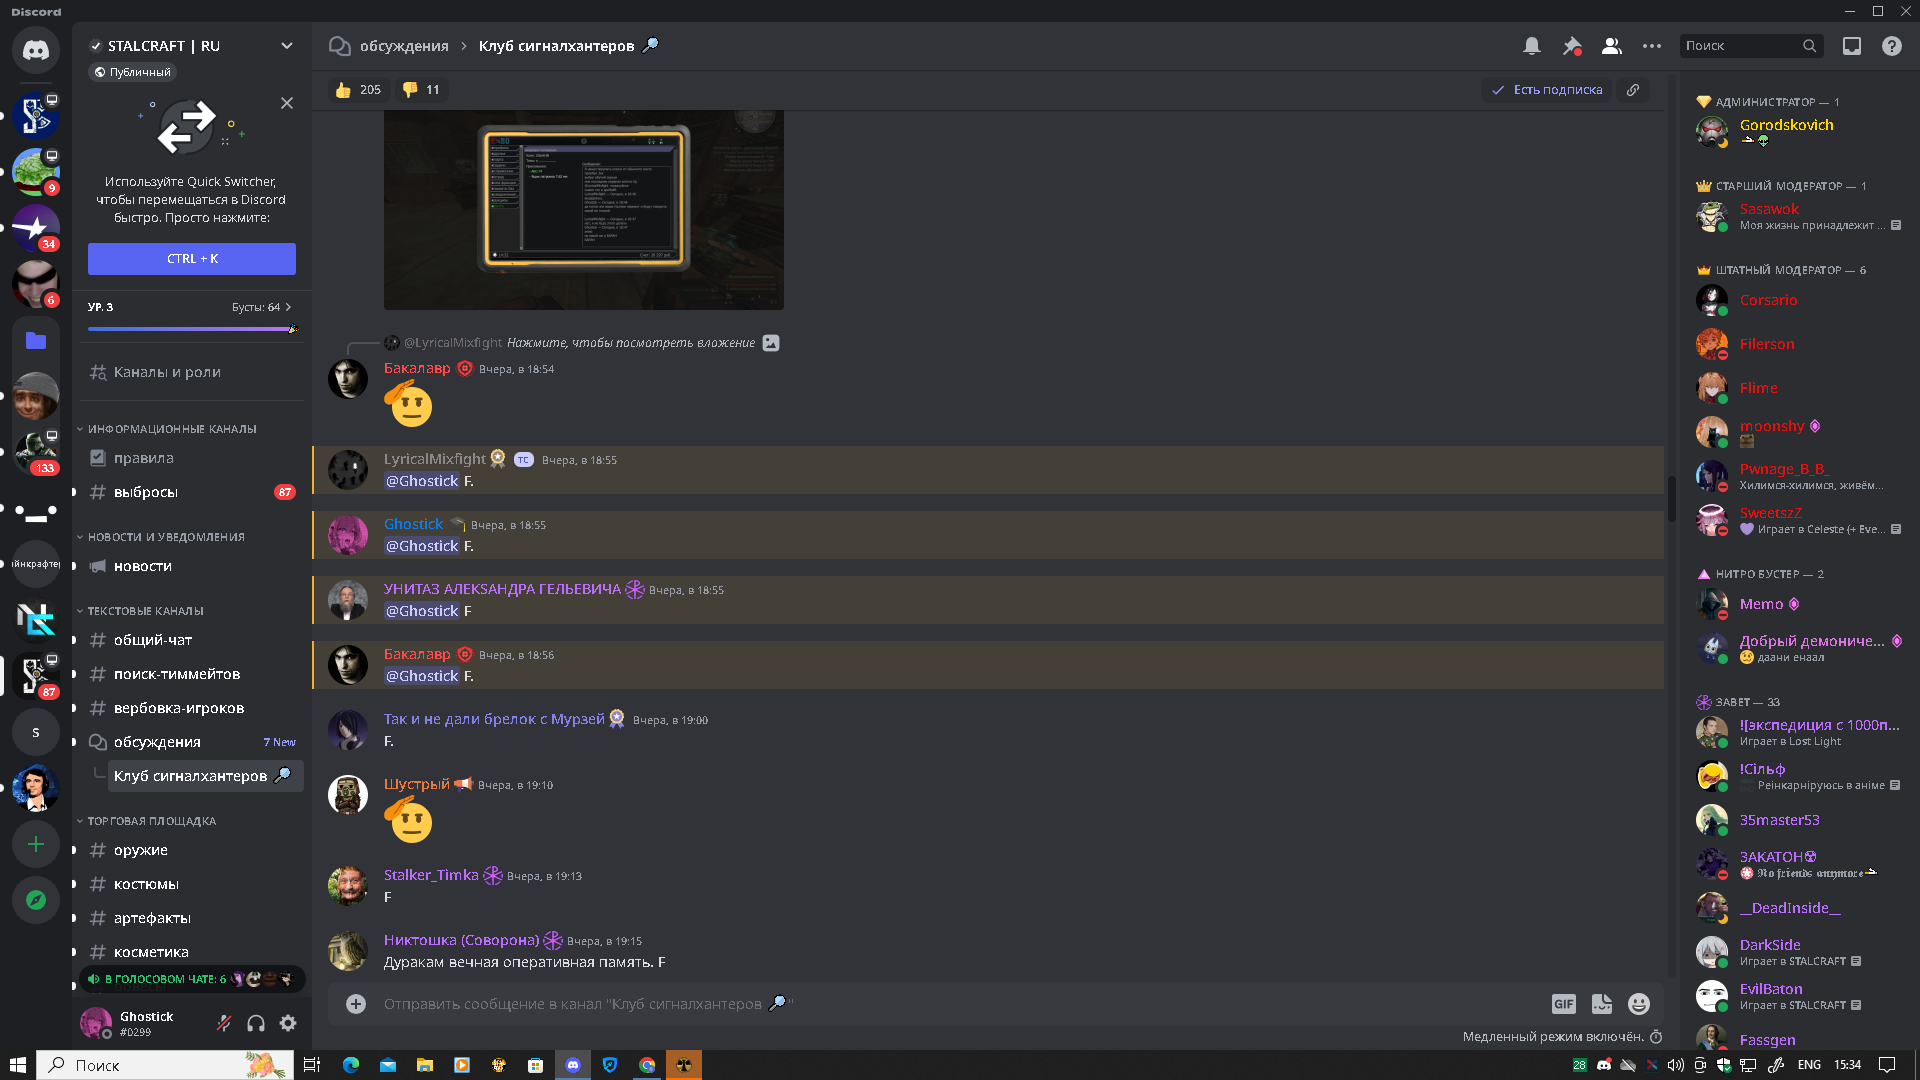Screen dimensions: 1920x1080
Task: Open the 'поиск-тиммейтов' channel
Action: (191, 674)
